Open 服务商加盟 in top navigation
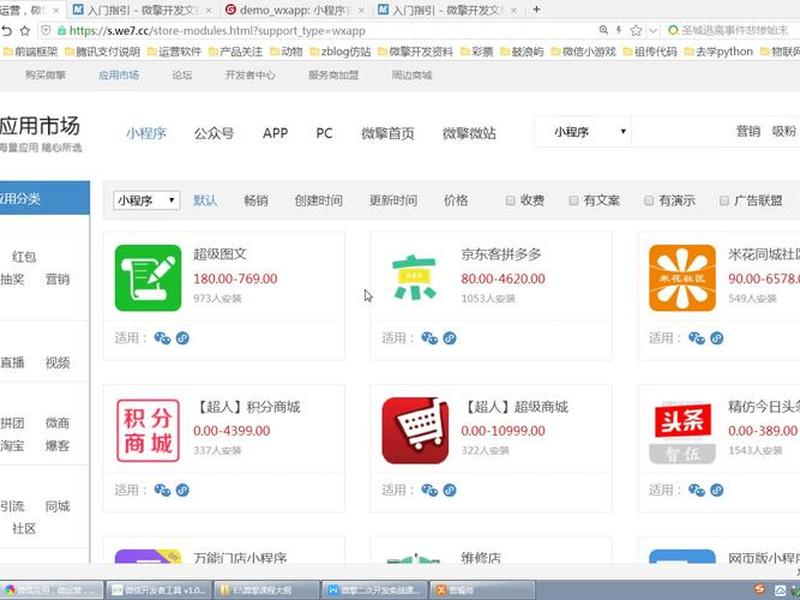The image size is (800, 600). (x=334, y=75)
